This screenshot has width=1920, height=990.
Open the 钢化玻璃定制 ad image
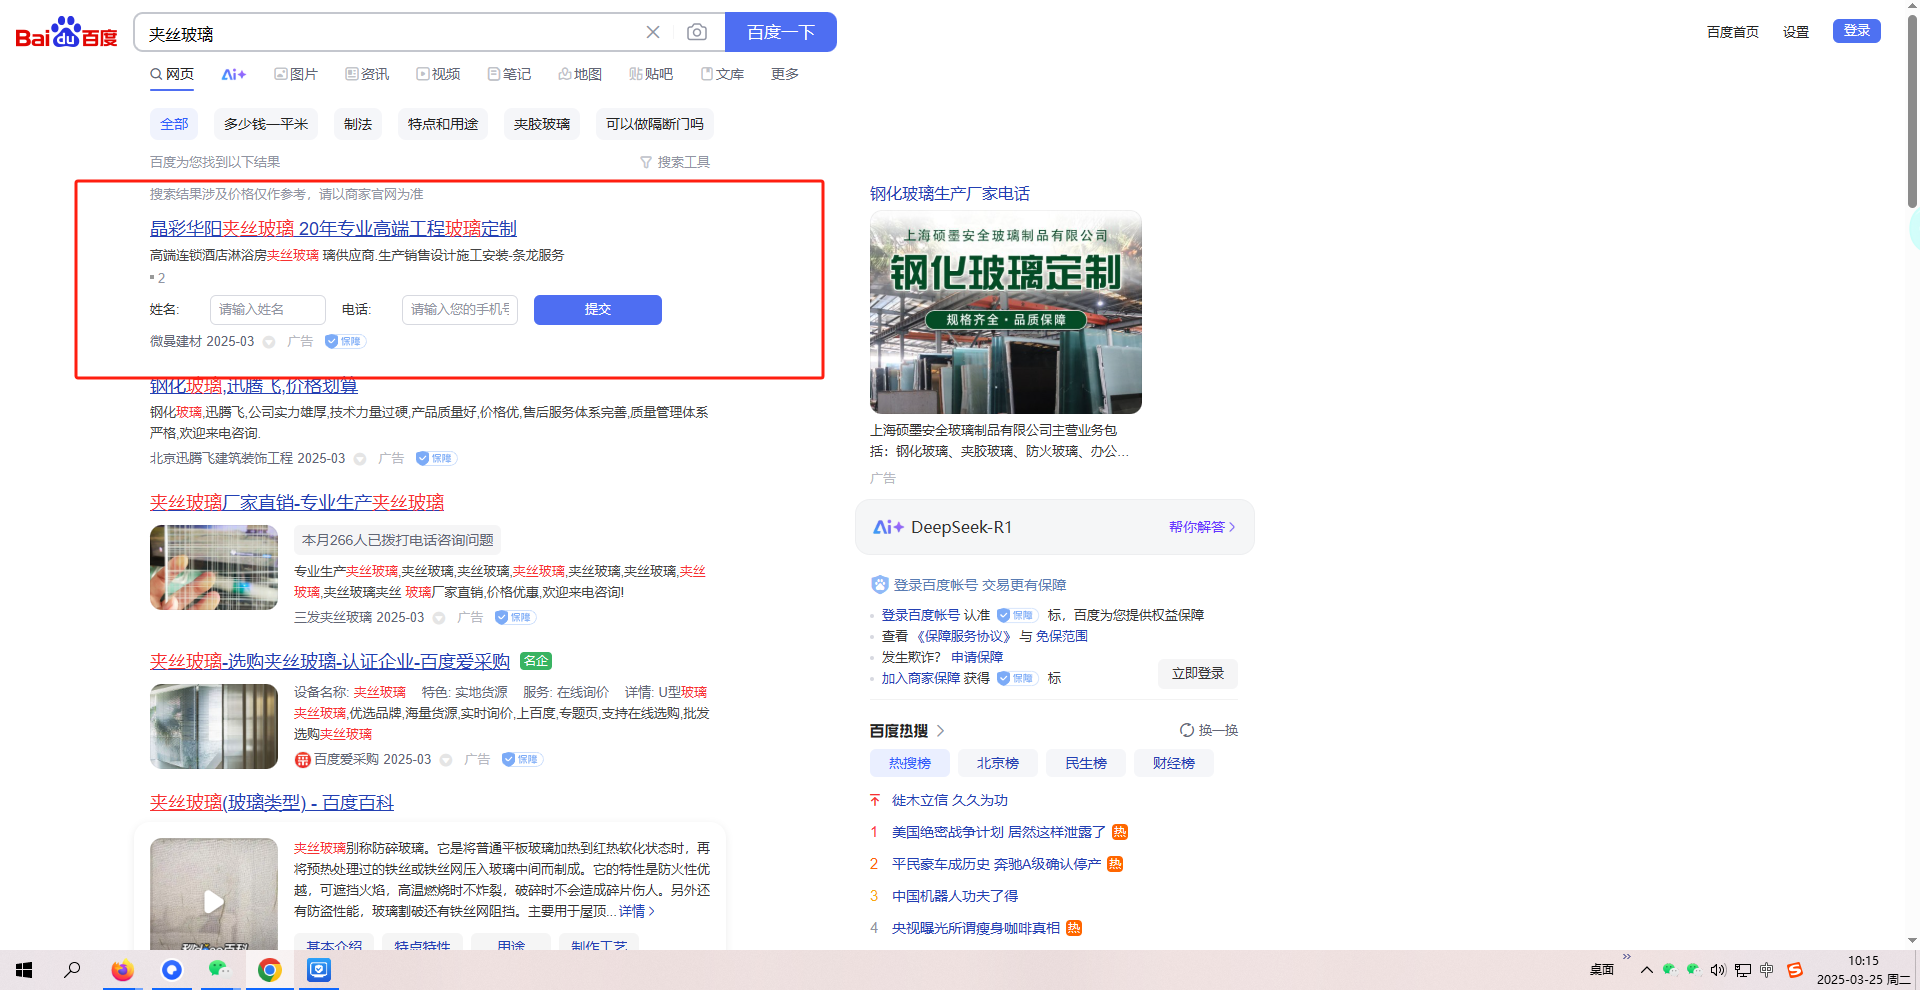point(1006,312)
